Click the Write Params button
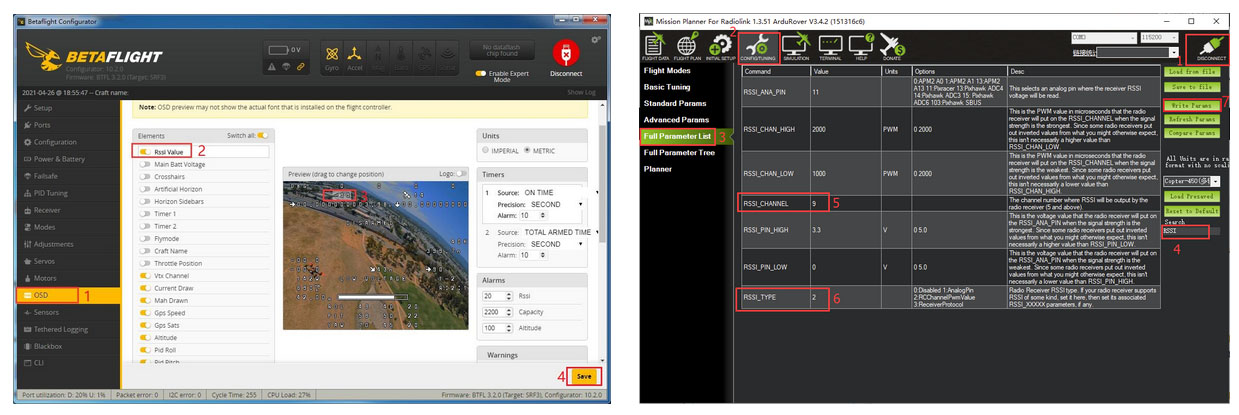1239x415 pixels. (x=1191, y=104)
